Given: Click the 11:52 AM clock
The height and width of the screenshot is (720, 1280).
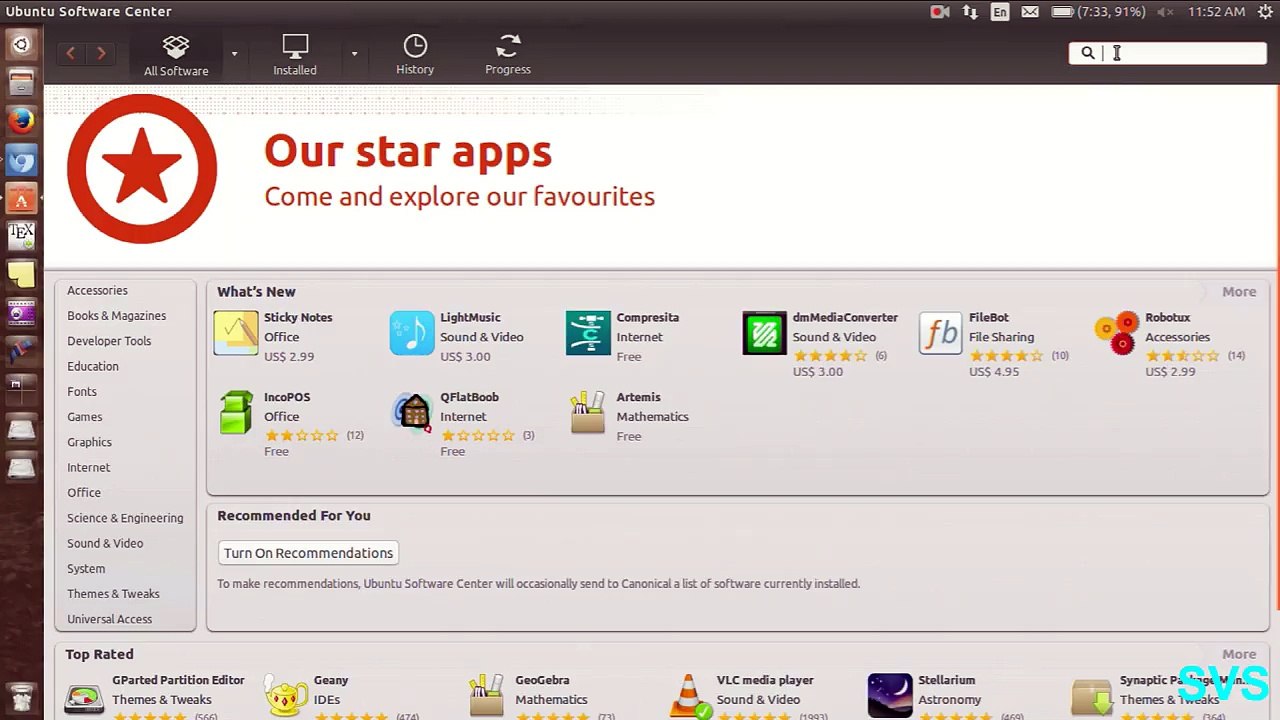Looking at the screenshot, I should tap(1216, 12).
